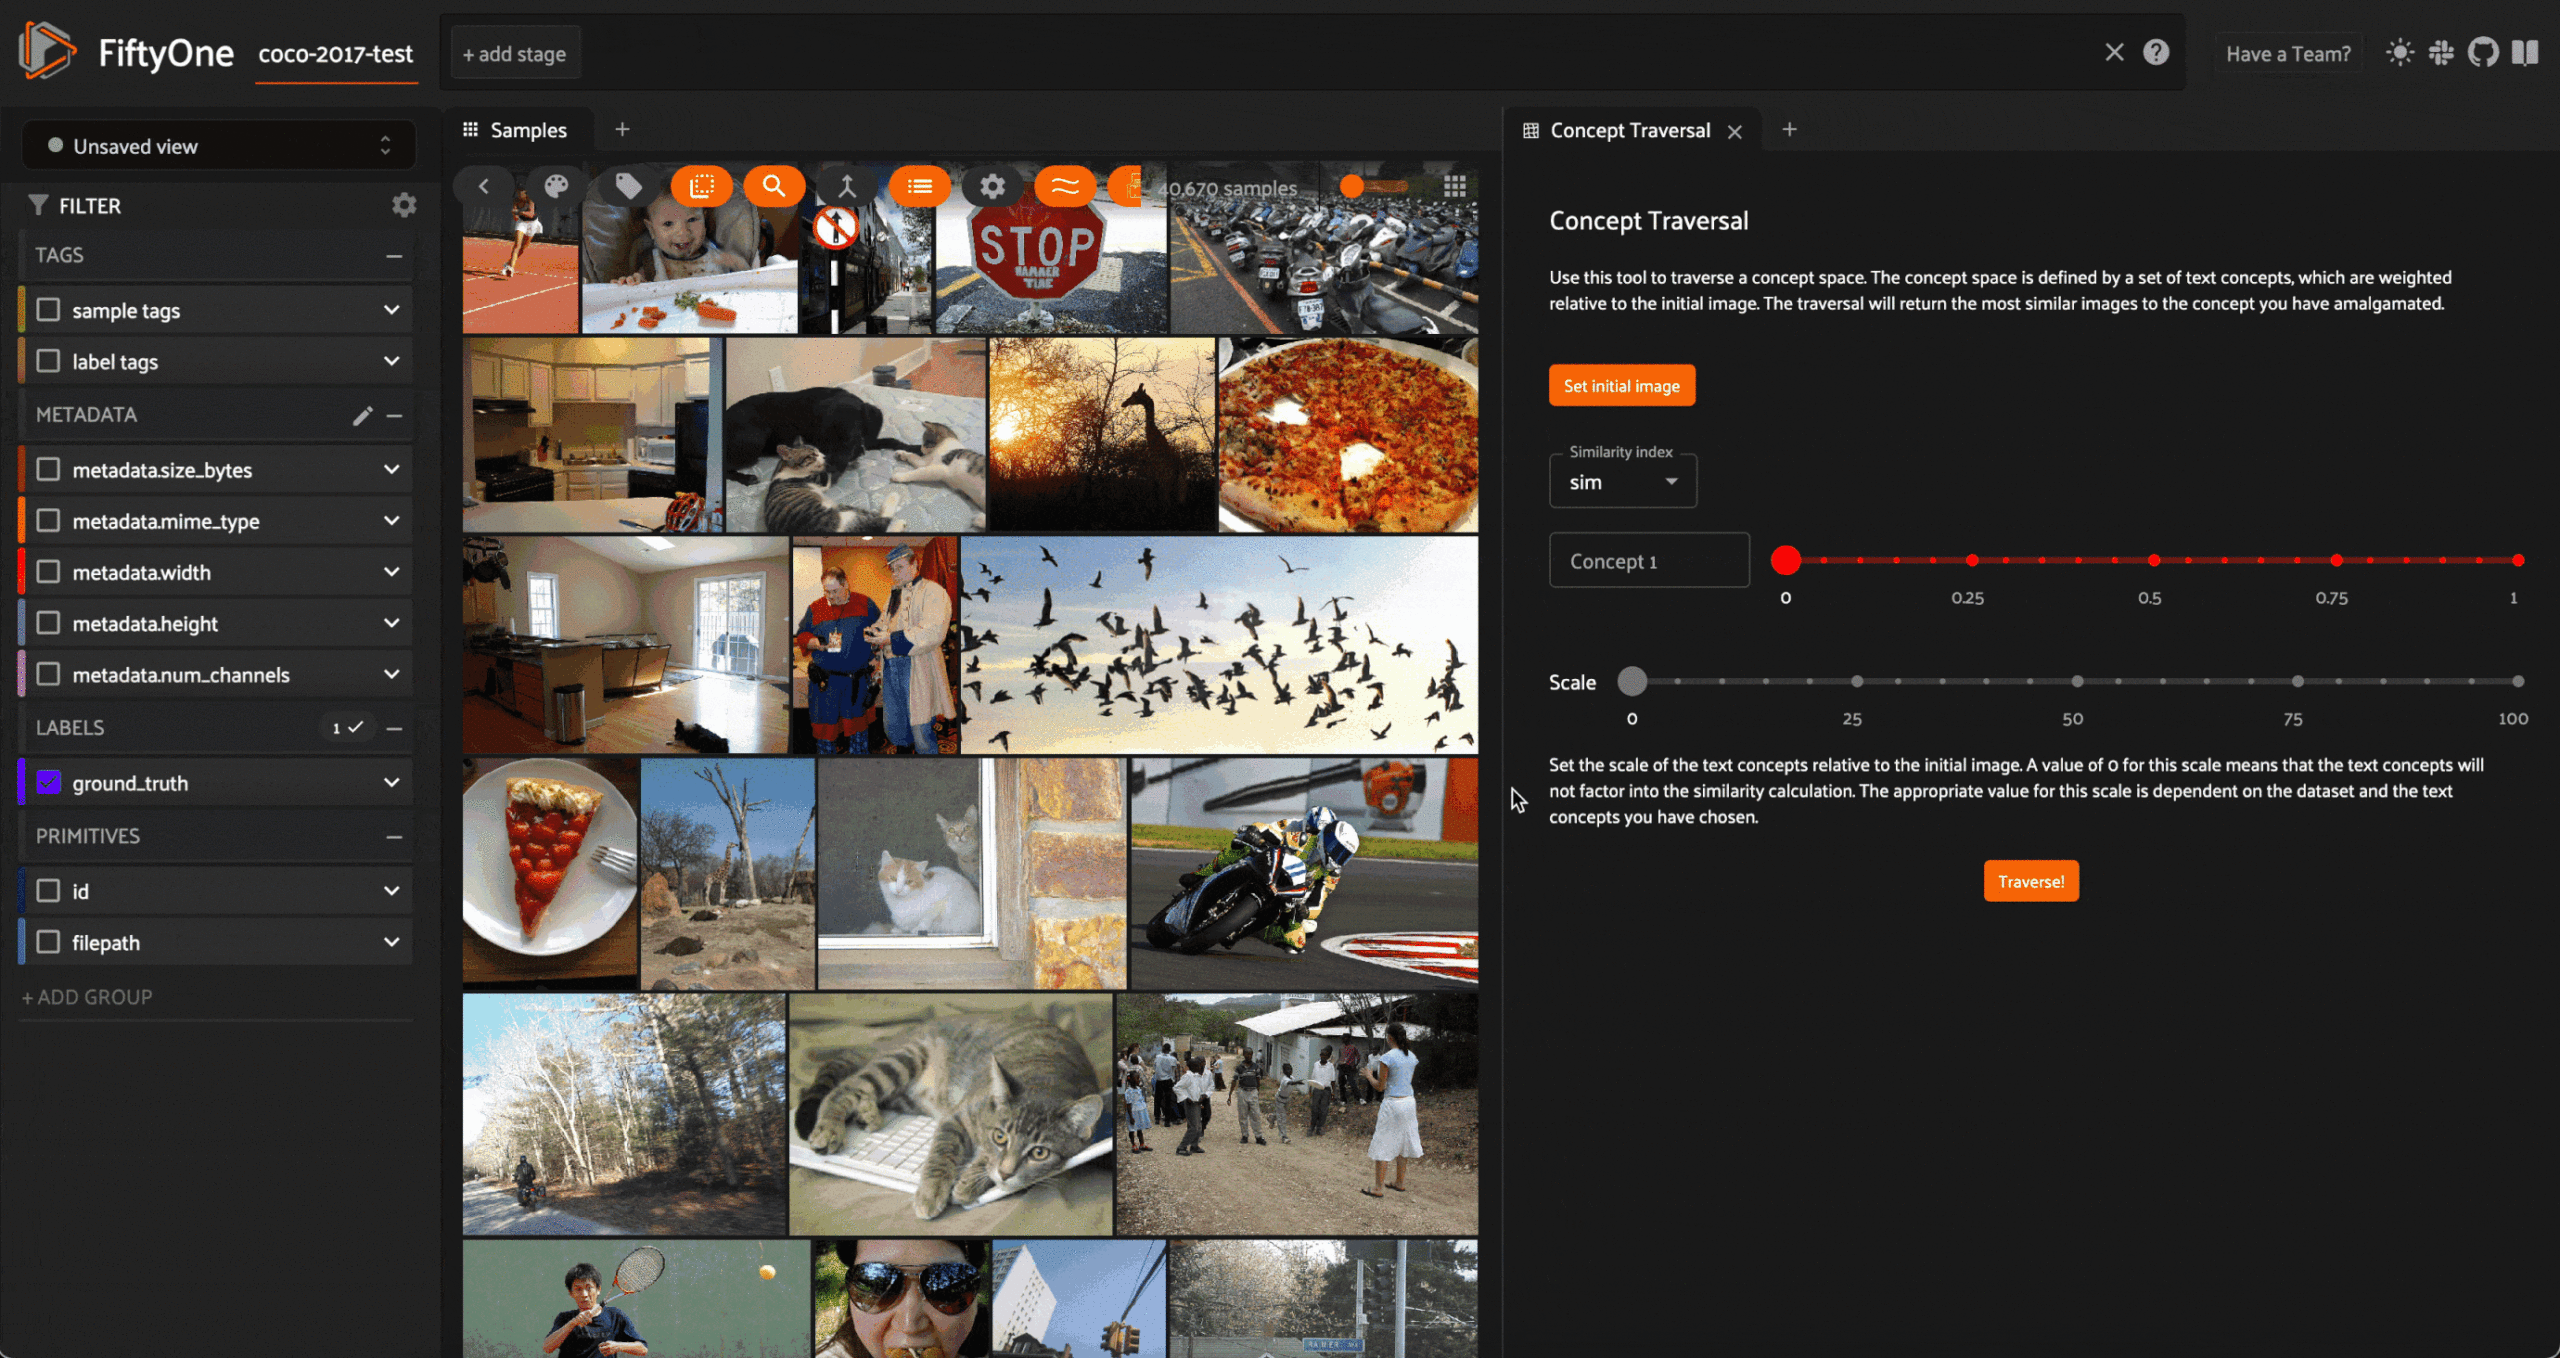Screen dimensions: 2560x1358
Task: Enable the metadata.width checkbox
Action: click(48, 572)
